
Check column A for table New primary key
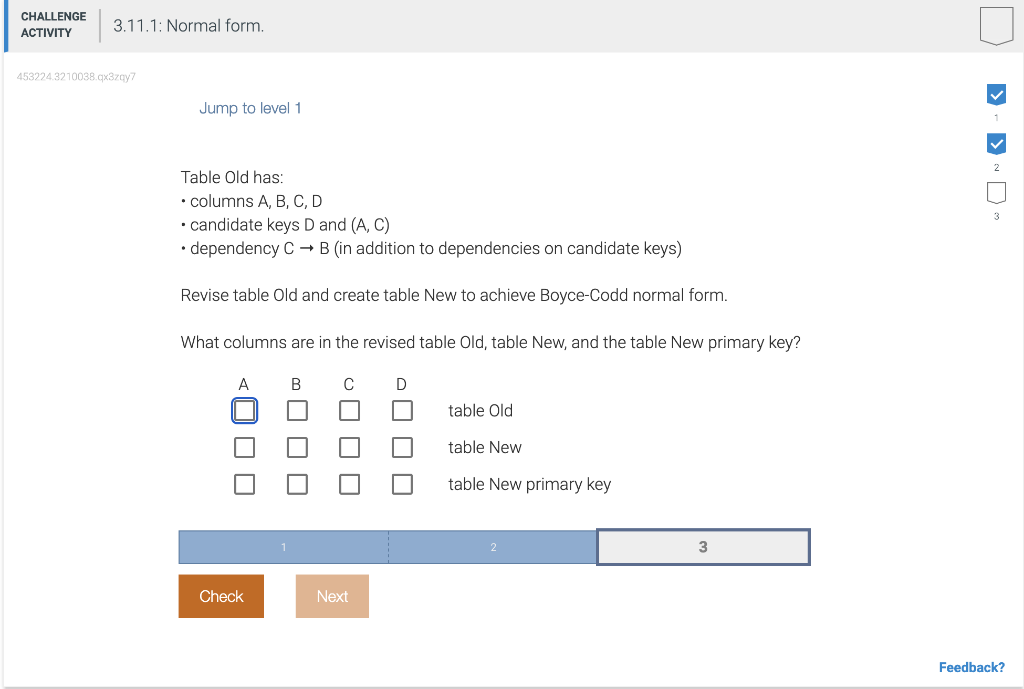244,484
